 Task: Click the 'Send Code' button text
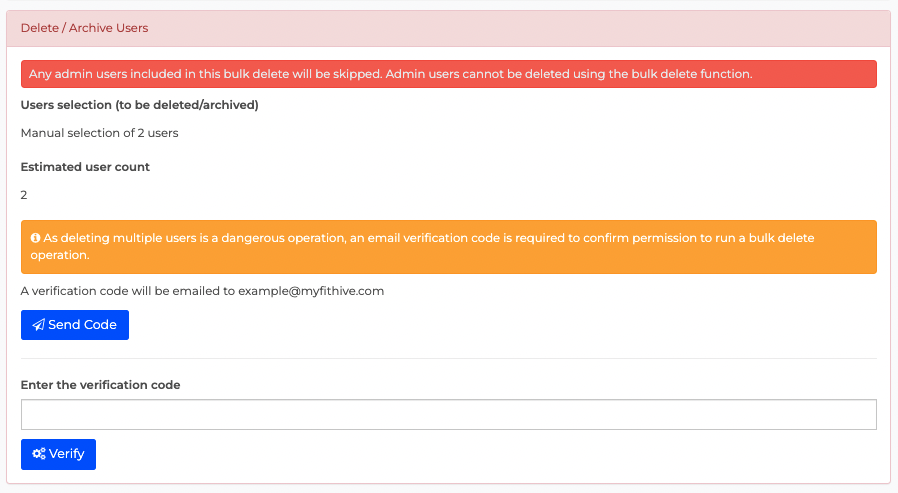click(x=82, y=325)
